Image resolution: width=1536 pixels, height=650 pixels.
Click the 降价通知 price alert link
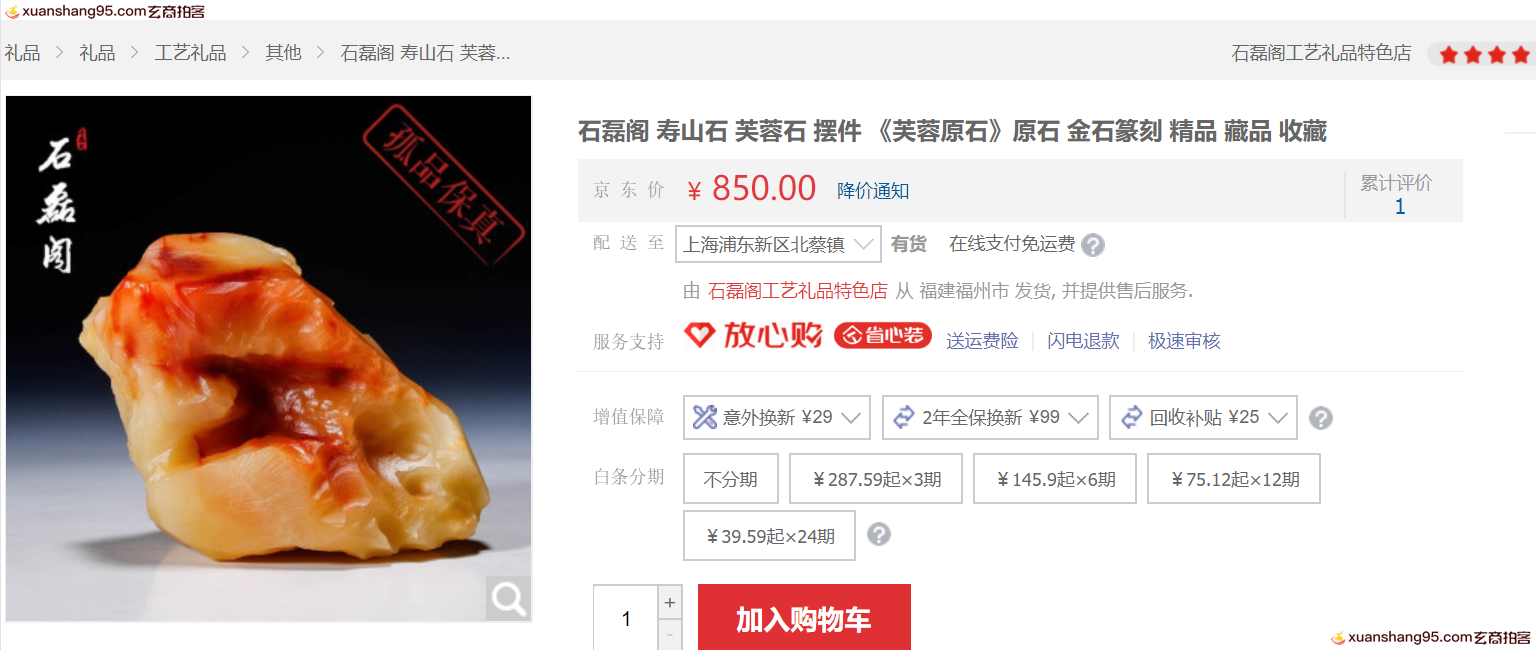(873, 190)
